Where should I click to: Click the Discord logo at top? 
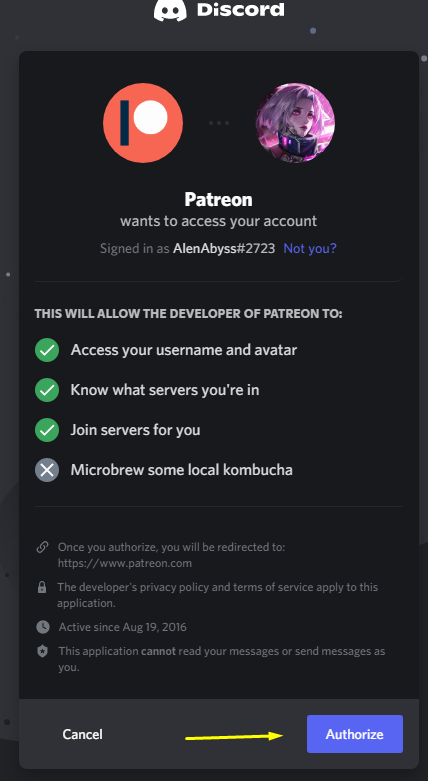tap(219, 10)
